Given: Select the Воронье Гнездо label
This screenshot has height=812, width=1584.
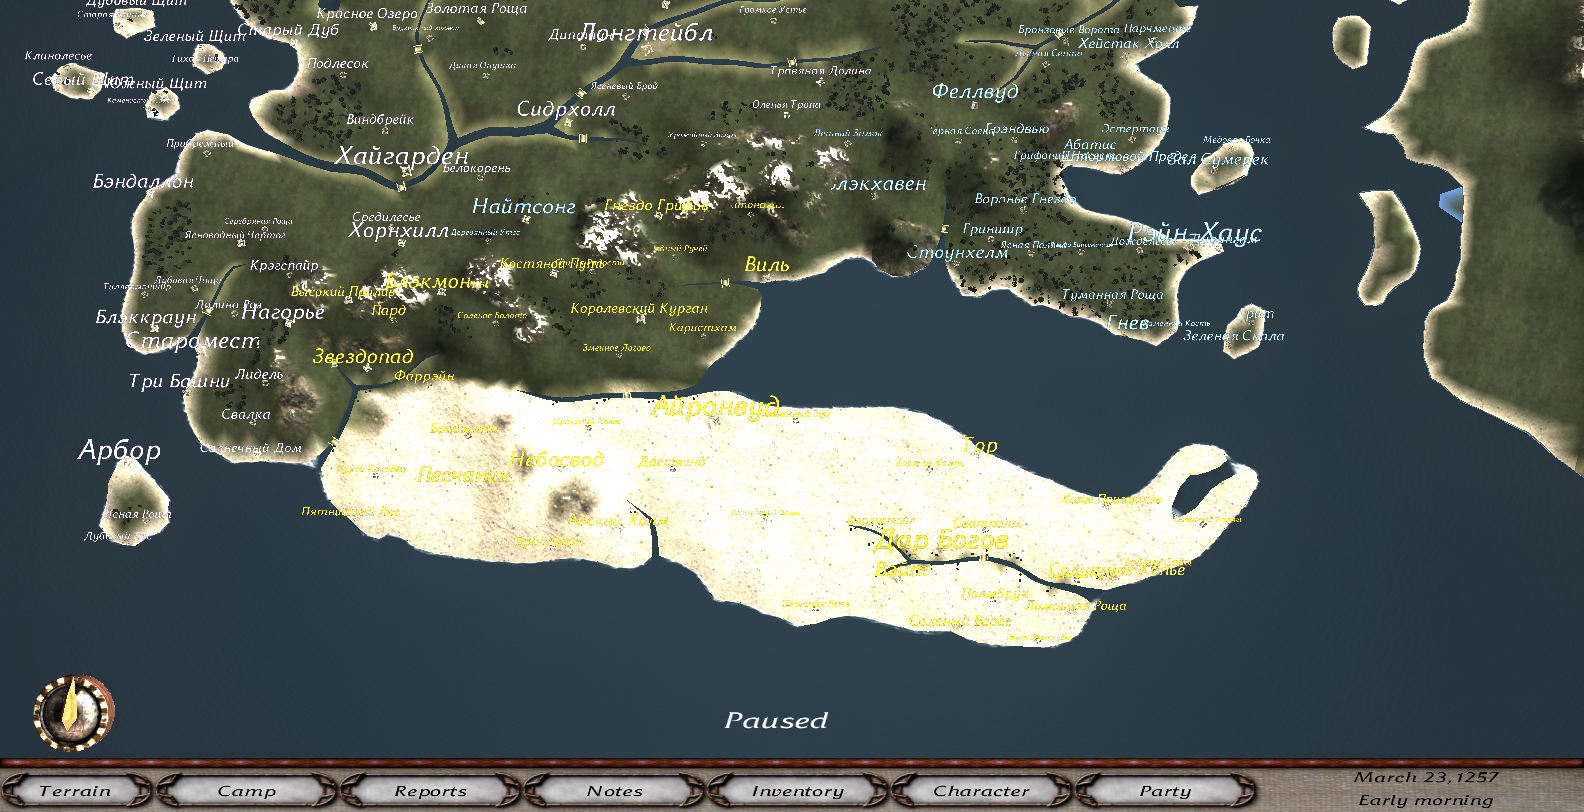Looking at the screenshot, I should click(x=1025, y=199).
